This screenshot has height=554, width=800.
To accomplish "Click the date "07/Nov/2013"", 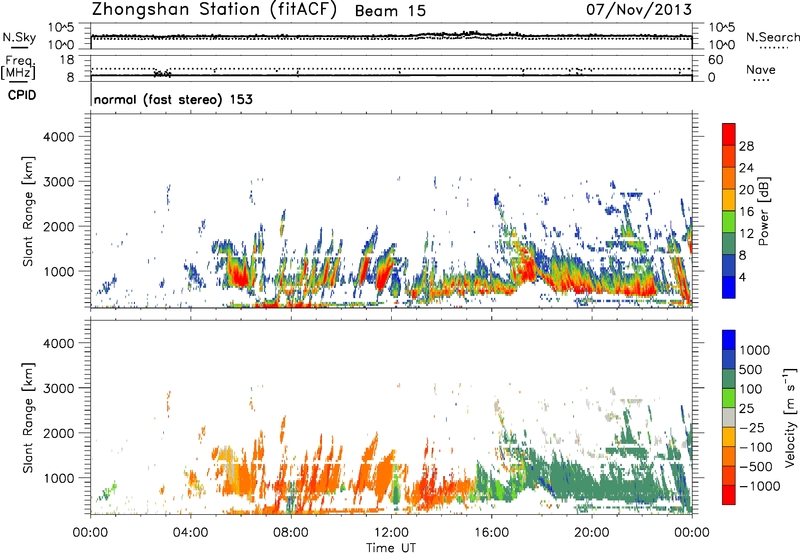I will pos(639,10).
